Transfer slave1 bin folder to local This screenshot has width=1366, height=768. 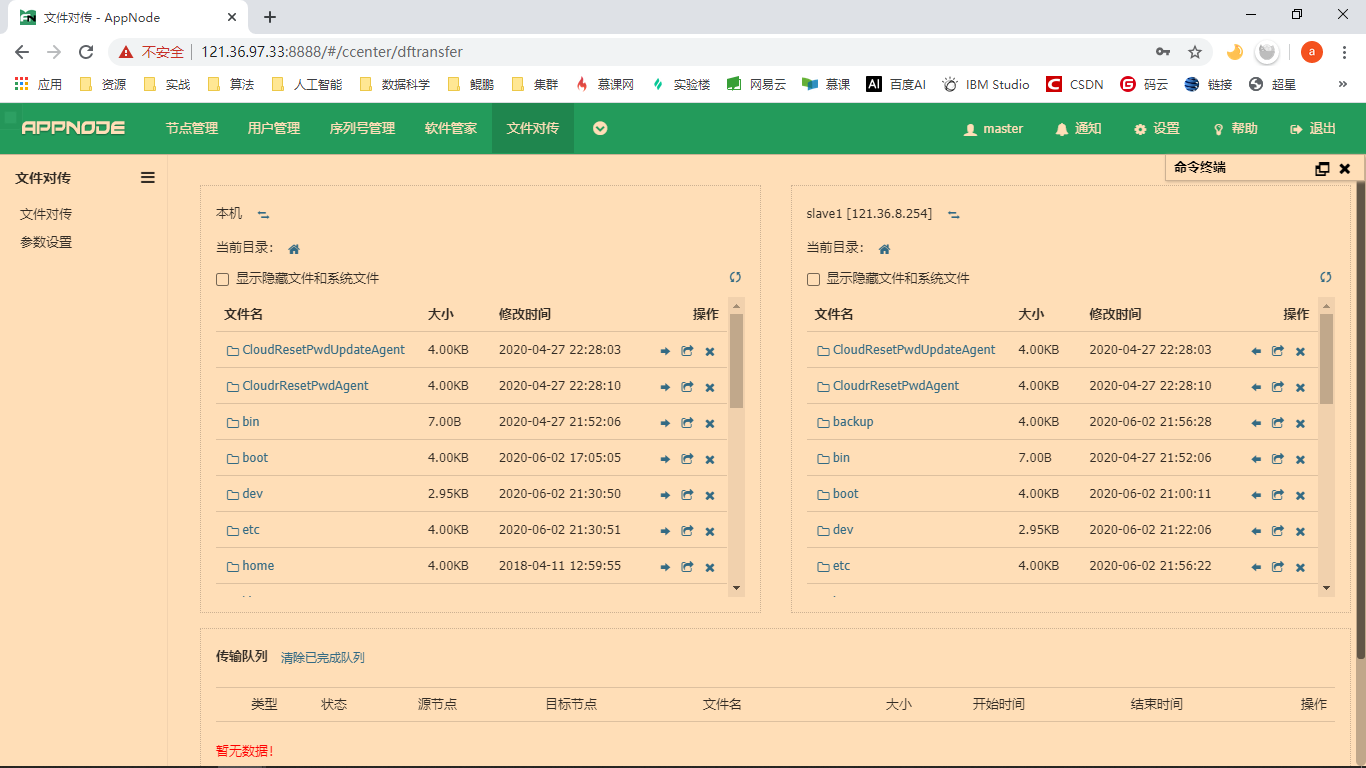(x=1256, y=459)
